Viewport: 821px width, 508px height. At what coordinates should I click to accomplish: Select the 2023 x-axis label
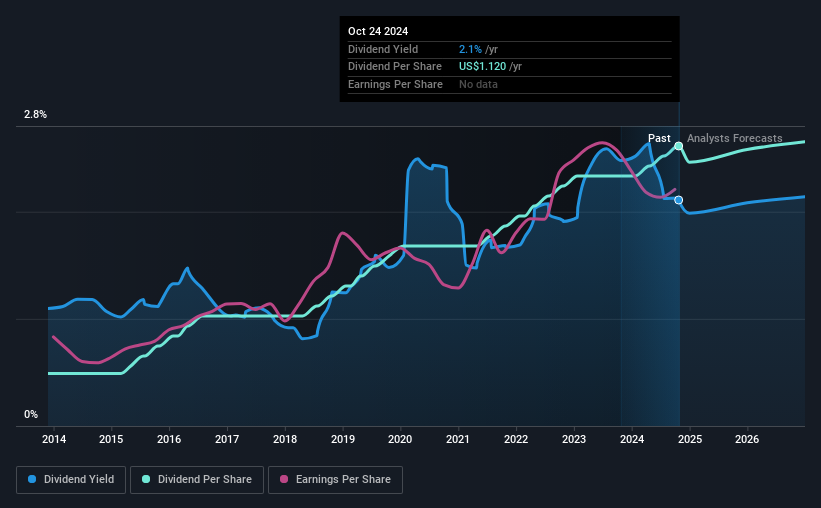pyautogui.click(x=574, y=439)
